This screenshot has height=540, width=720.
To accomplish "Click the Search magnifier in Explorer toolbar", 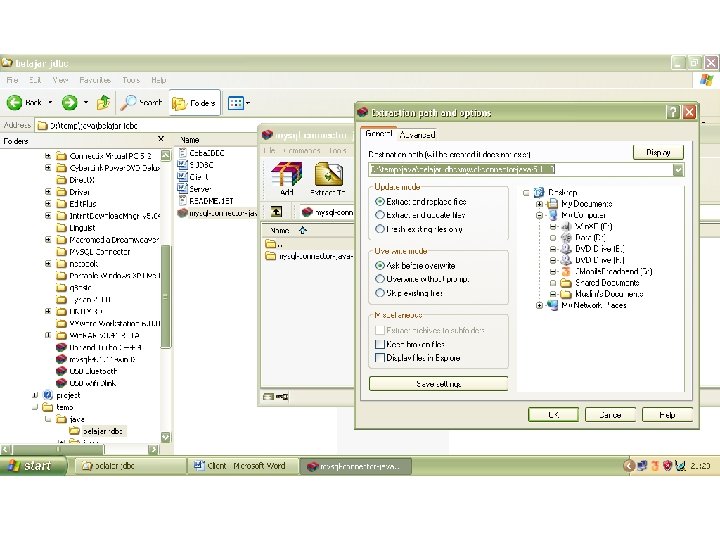I will pyautogui.click(x=128, y=102).
